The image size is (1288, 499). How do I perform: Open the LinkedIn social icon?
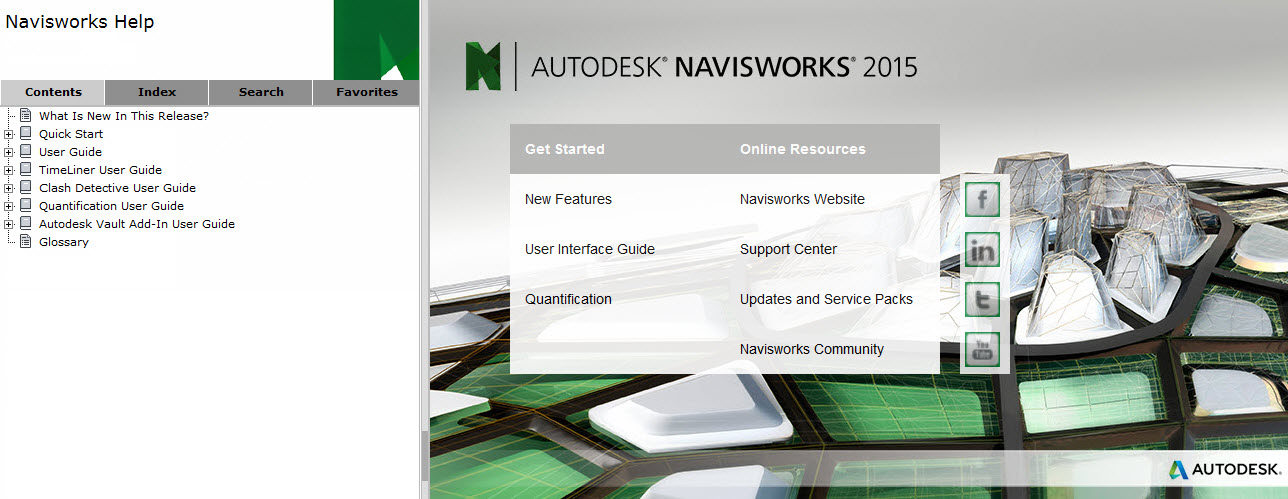982,249
